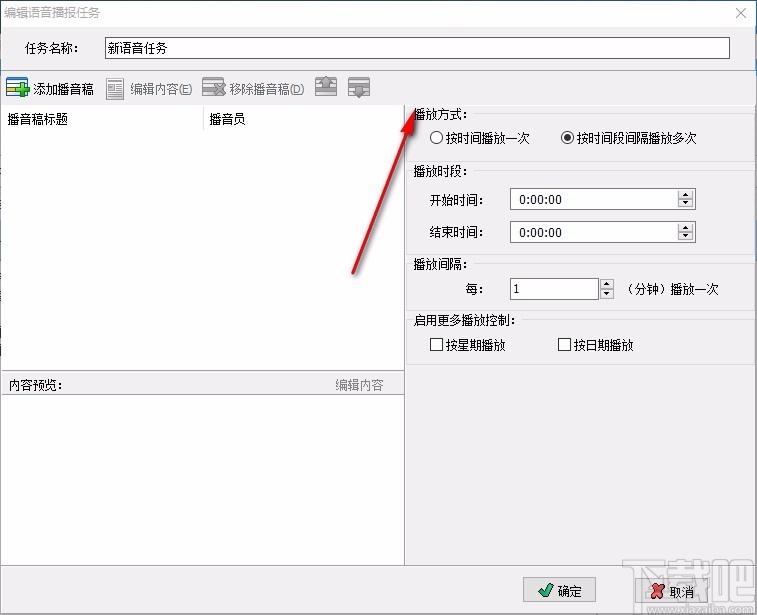This screenshot has width=757, height=615.
Task: Click the 添加播音稿 add script button
Action: (x=50, y=88)
